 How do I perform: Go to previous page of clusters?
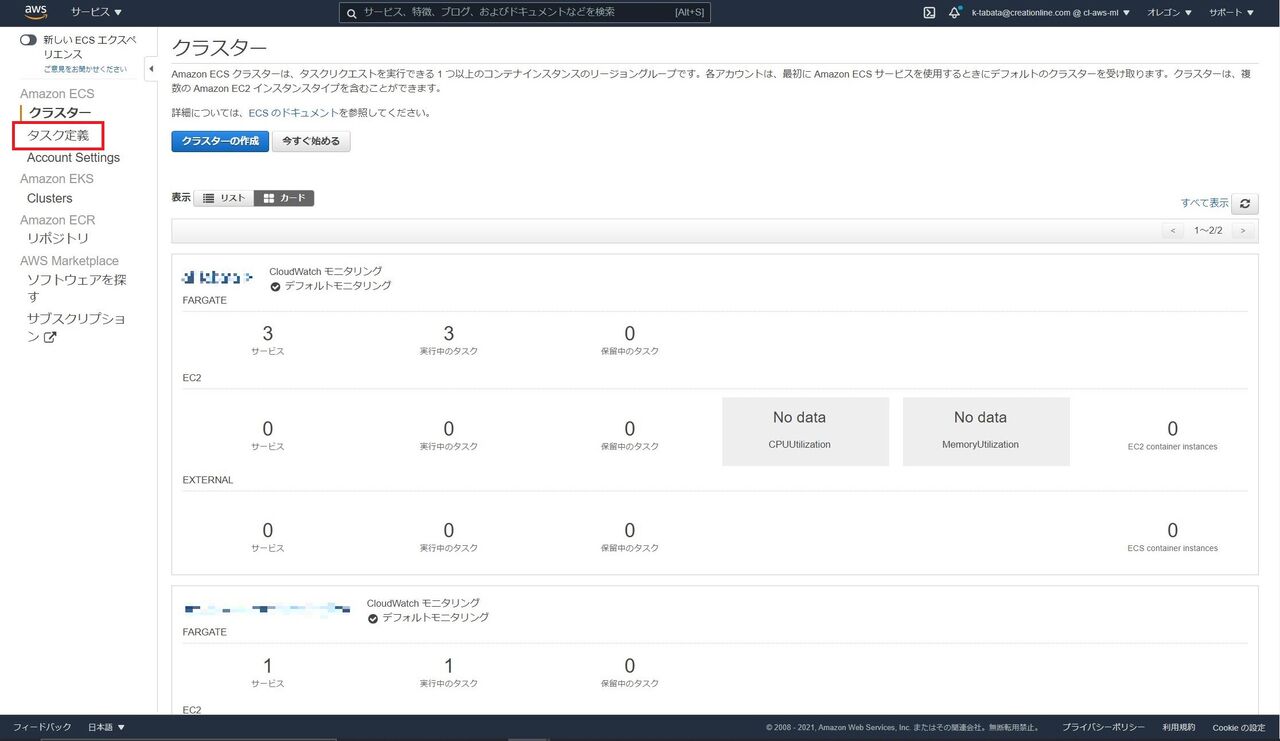tap(1173, 231)
